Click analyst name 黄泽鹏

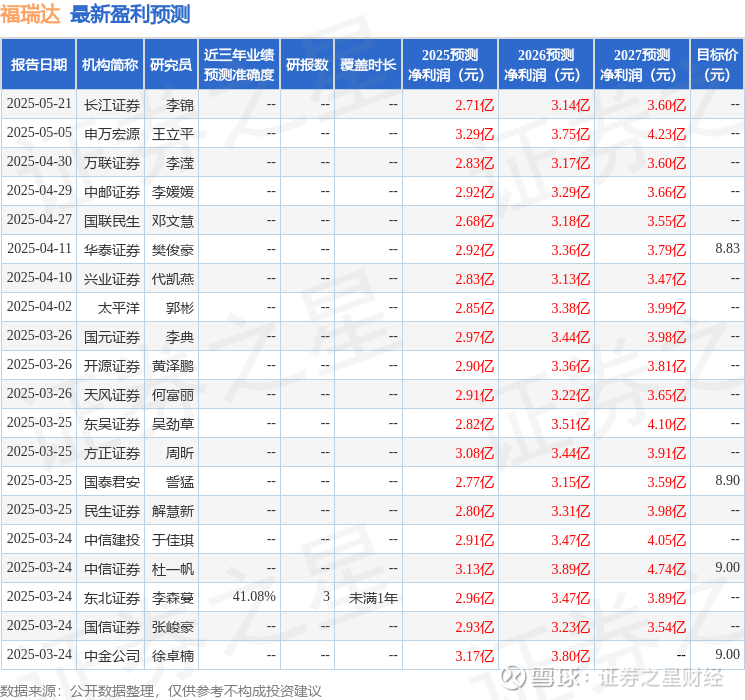click(x=172, y=366)
